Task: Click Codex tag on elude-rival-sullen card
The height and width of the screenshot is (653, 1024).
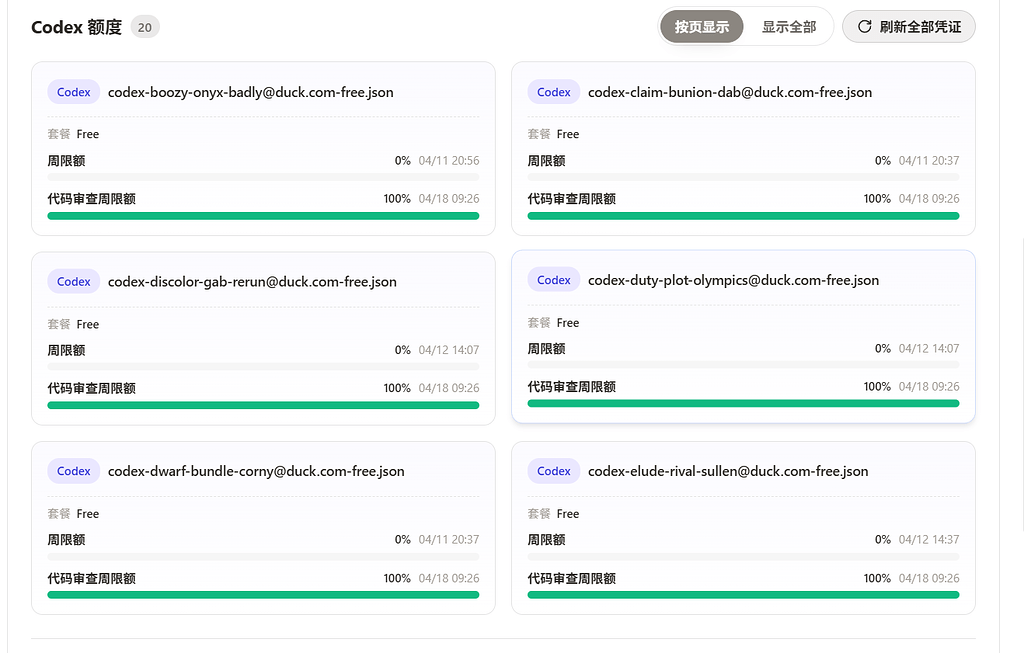Action: [554, 471]
